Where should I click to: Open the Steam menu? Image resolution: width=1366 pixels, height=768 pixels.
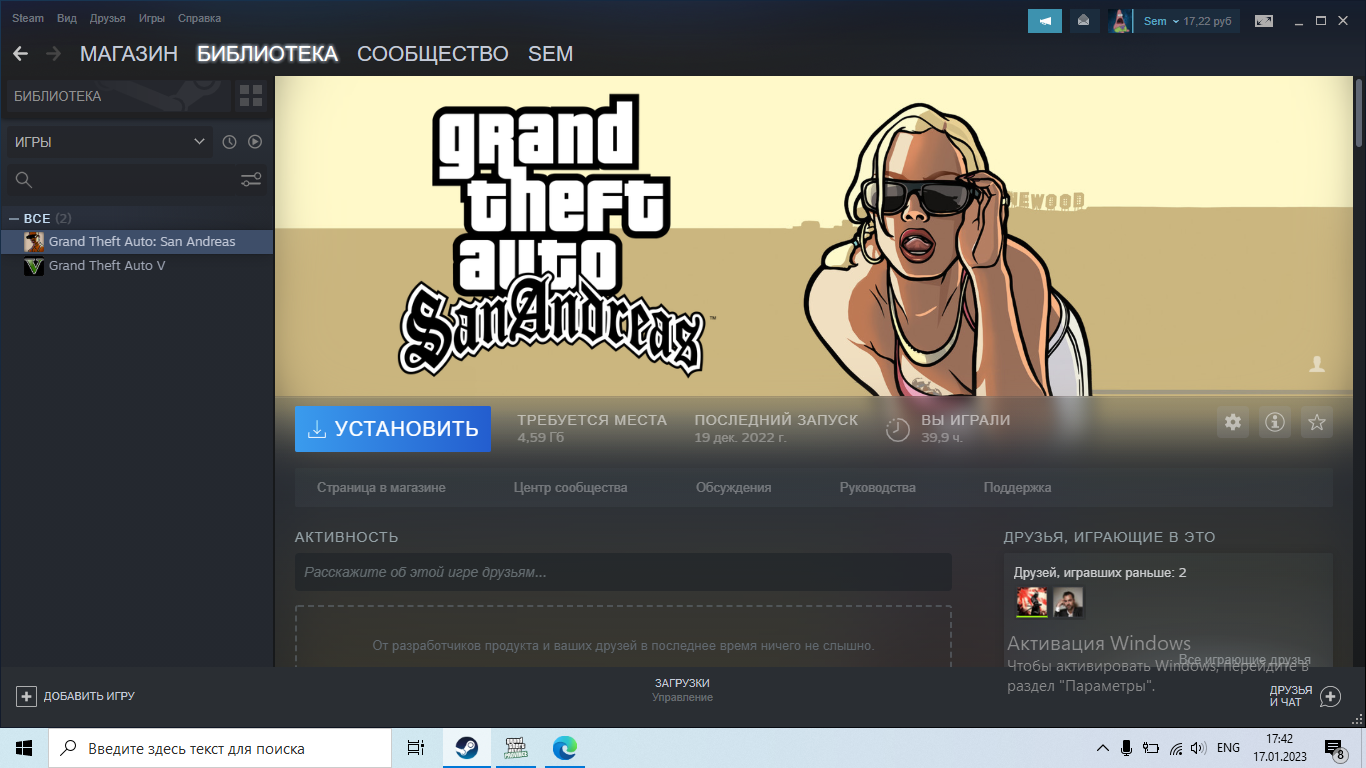28,19
